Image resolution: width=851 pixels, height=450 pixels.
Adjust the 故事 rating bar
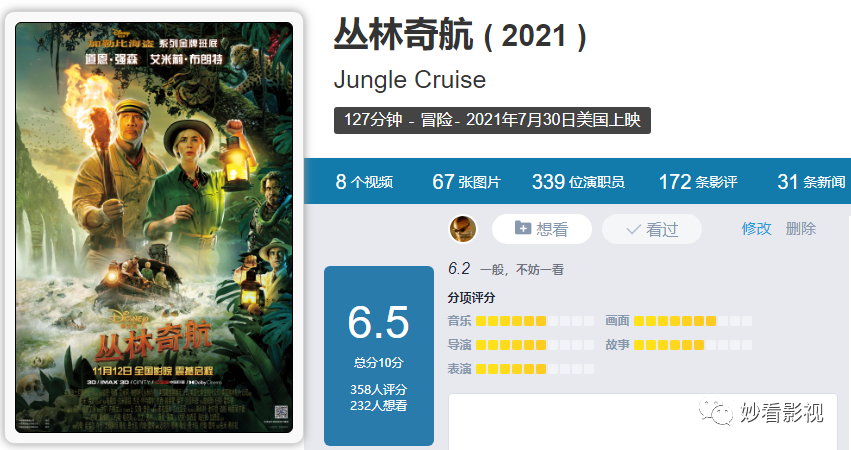(x=693, y=345)
